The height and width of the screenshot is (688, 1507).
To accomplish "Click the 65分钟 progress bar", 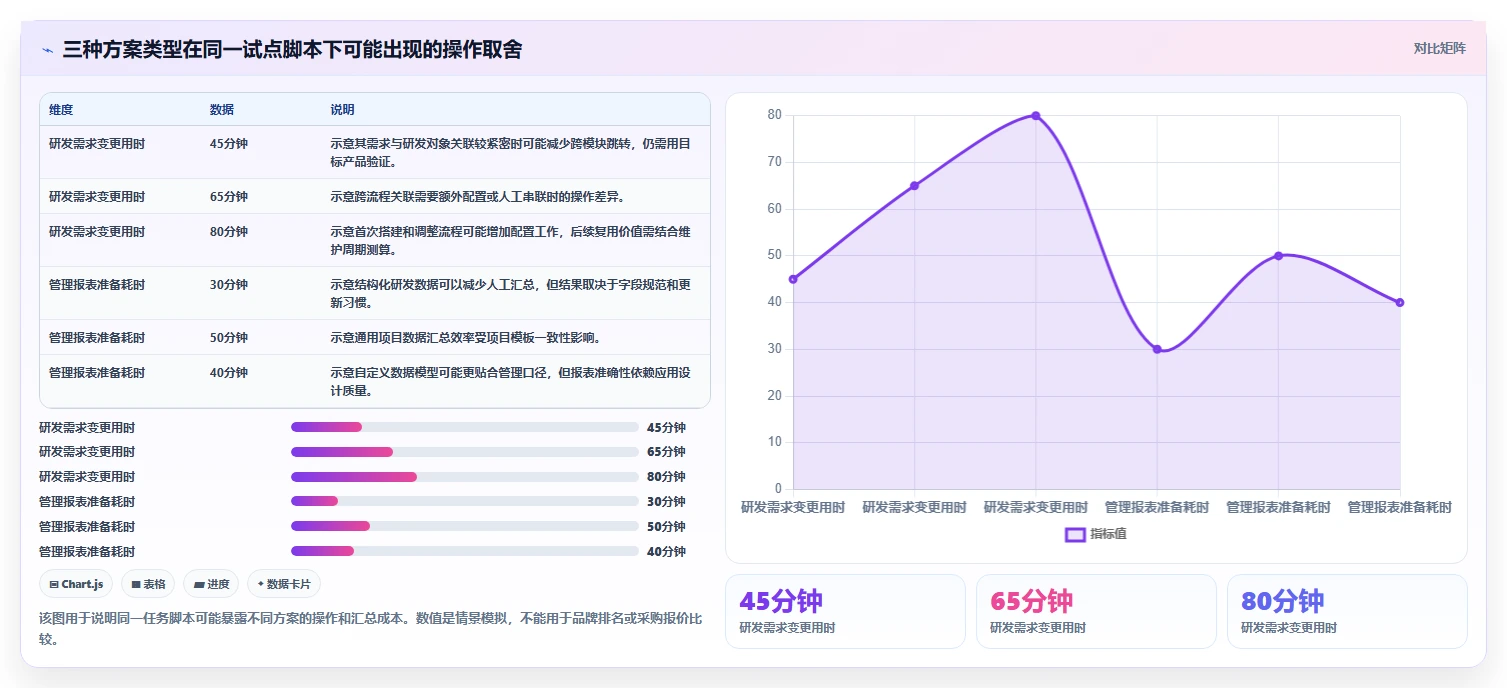I will coord(464,452).
